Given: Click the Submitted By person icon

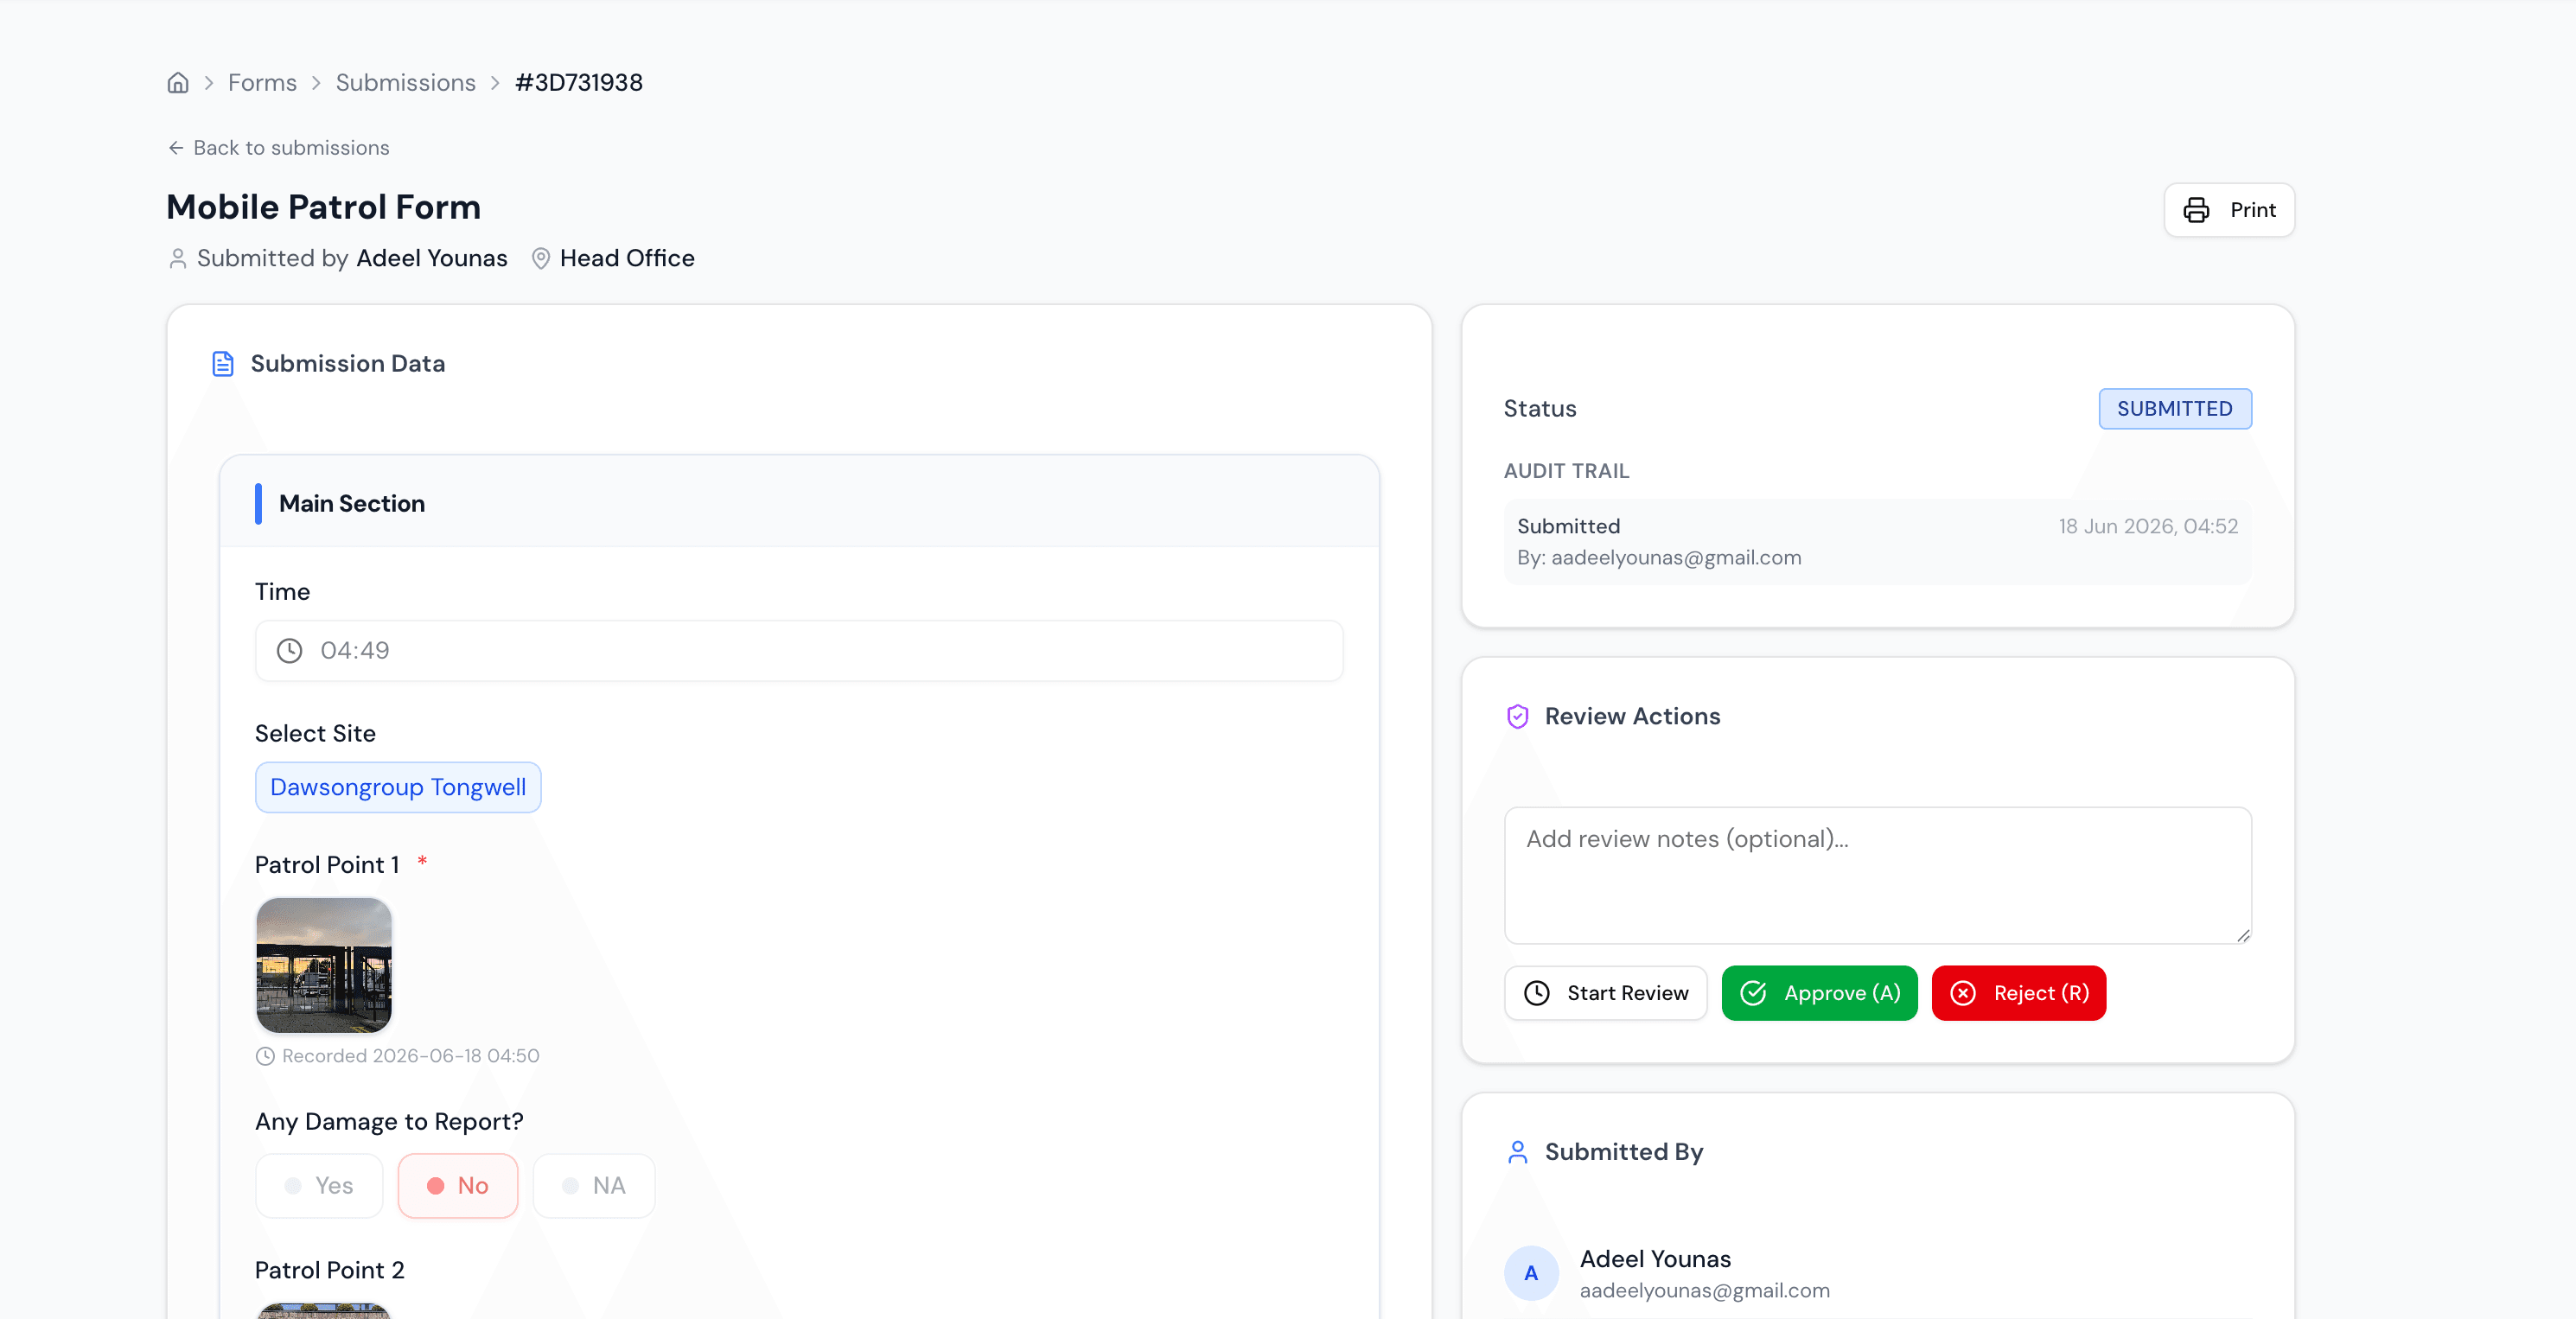Looking at the screenshot, I should 1518,1153.
